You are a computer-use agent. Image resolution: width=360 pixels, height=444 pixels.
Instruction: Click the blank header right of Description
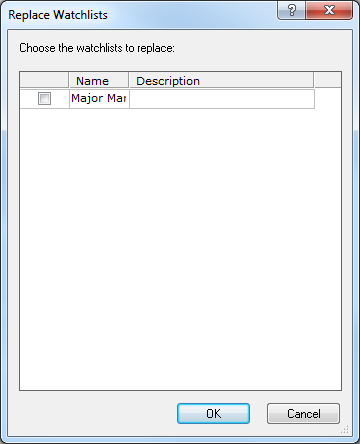[328, 80]
